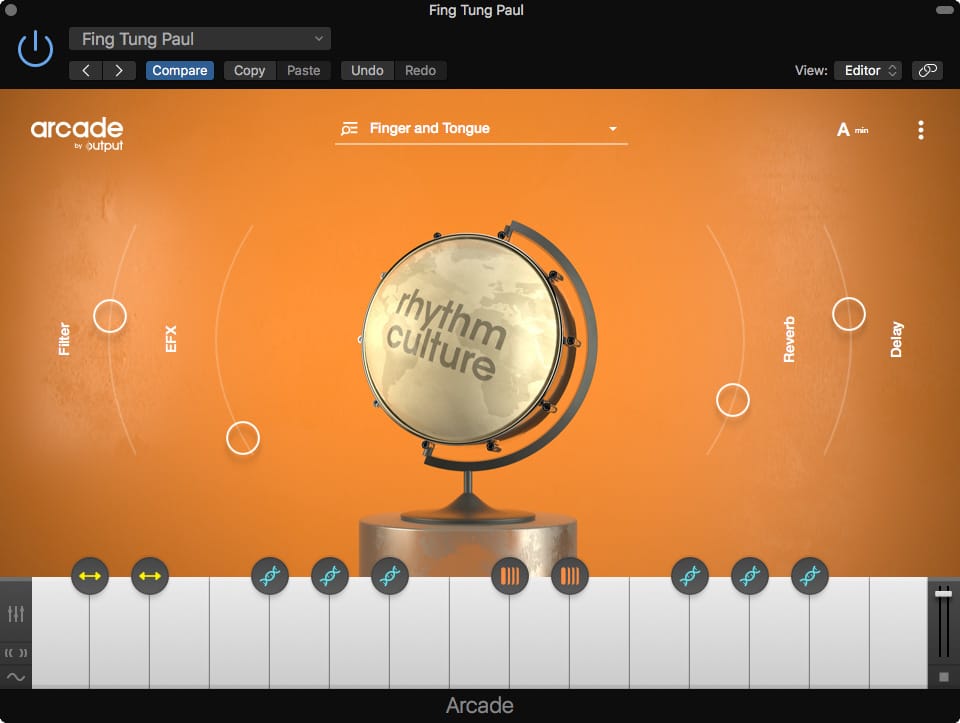
Task: Click the Redo button
Action: pyautogui.click(x=420, y=70)
